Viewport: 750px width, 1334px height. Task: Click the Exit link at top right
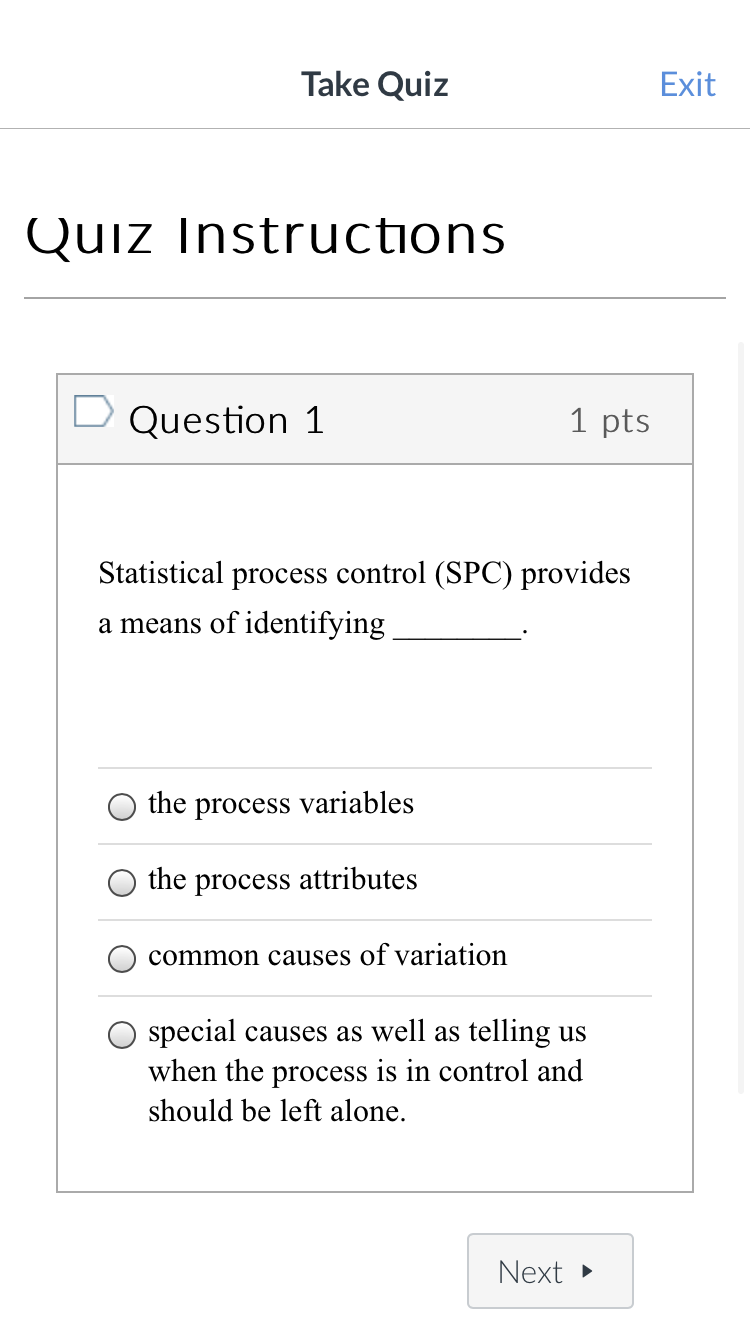687,84
